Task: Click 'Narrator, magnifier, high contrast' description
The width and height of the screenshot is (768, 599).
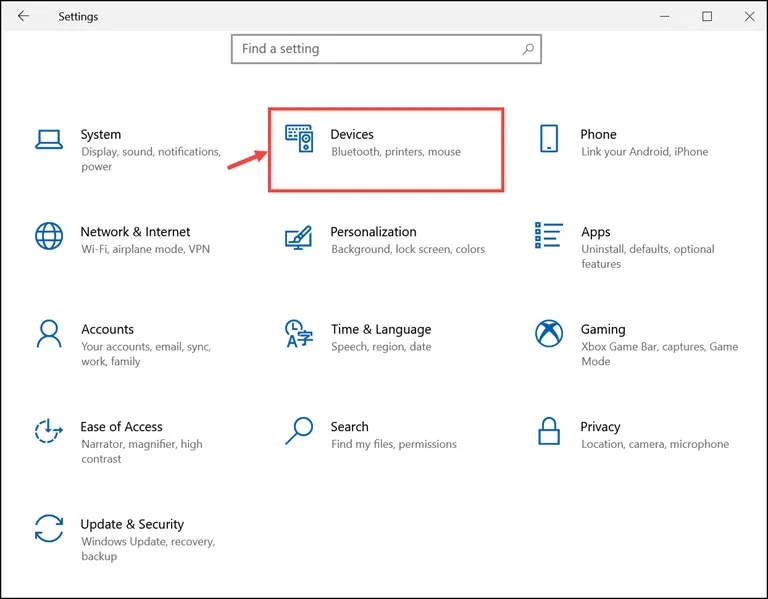Action: (142, 452)
